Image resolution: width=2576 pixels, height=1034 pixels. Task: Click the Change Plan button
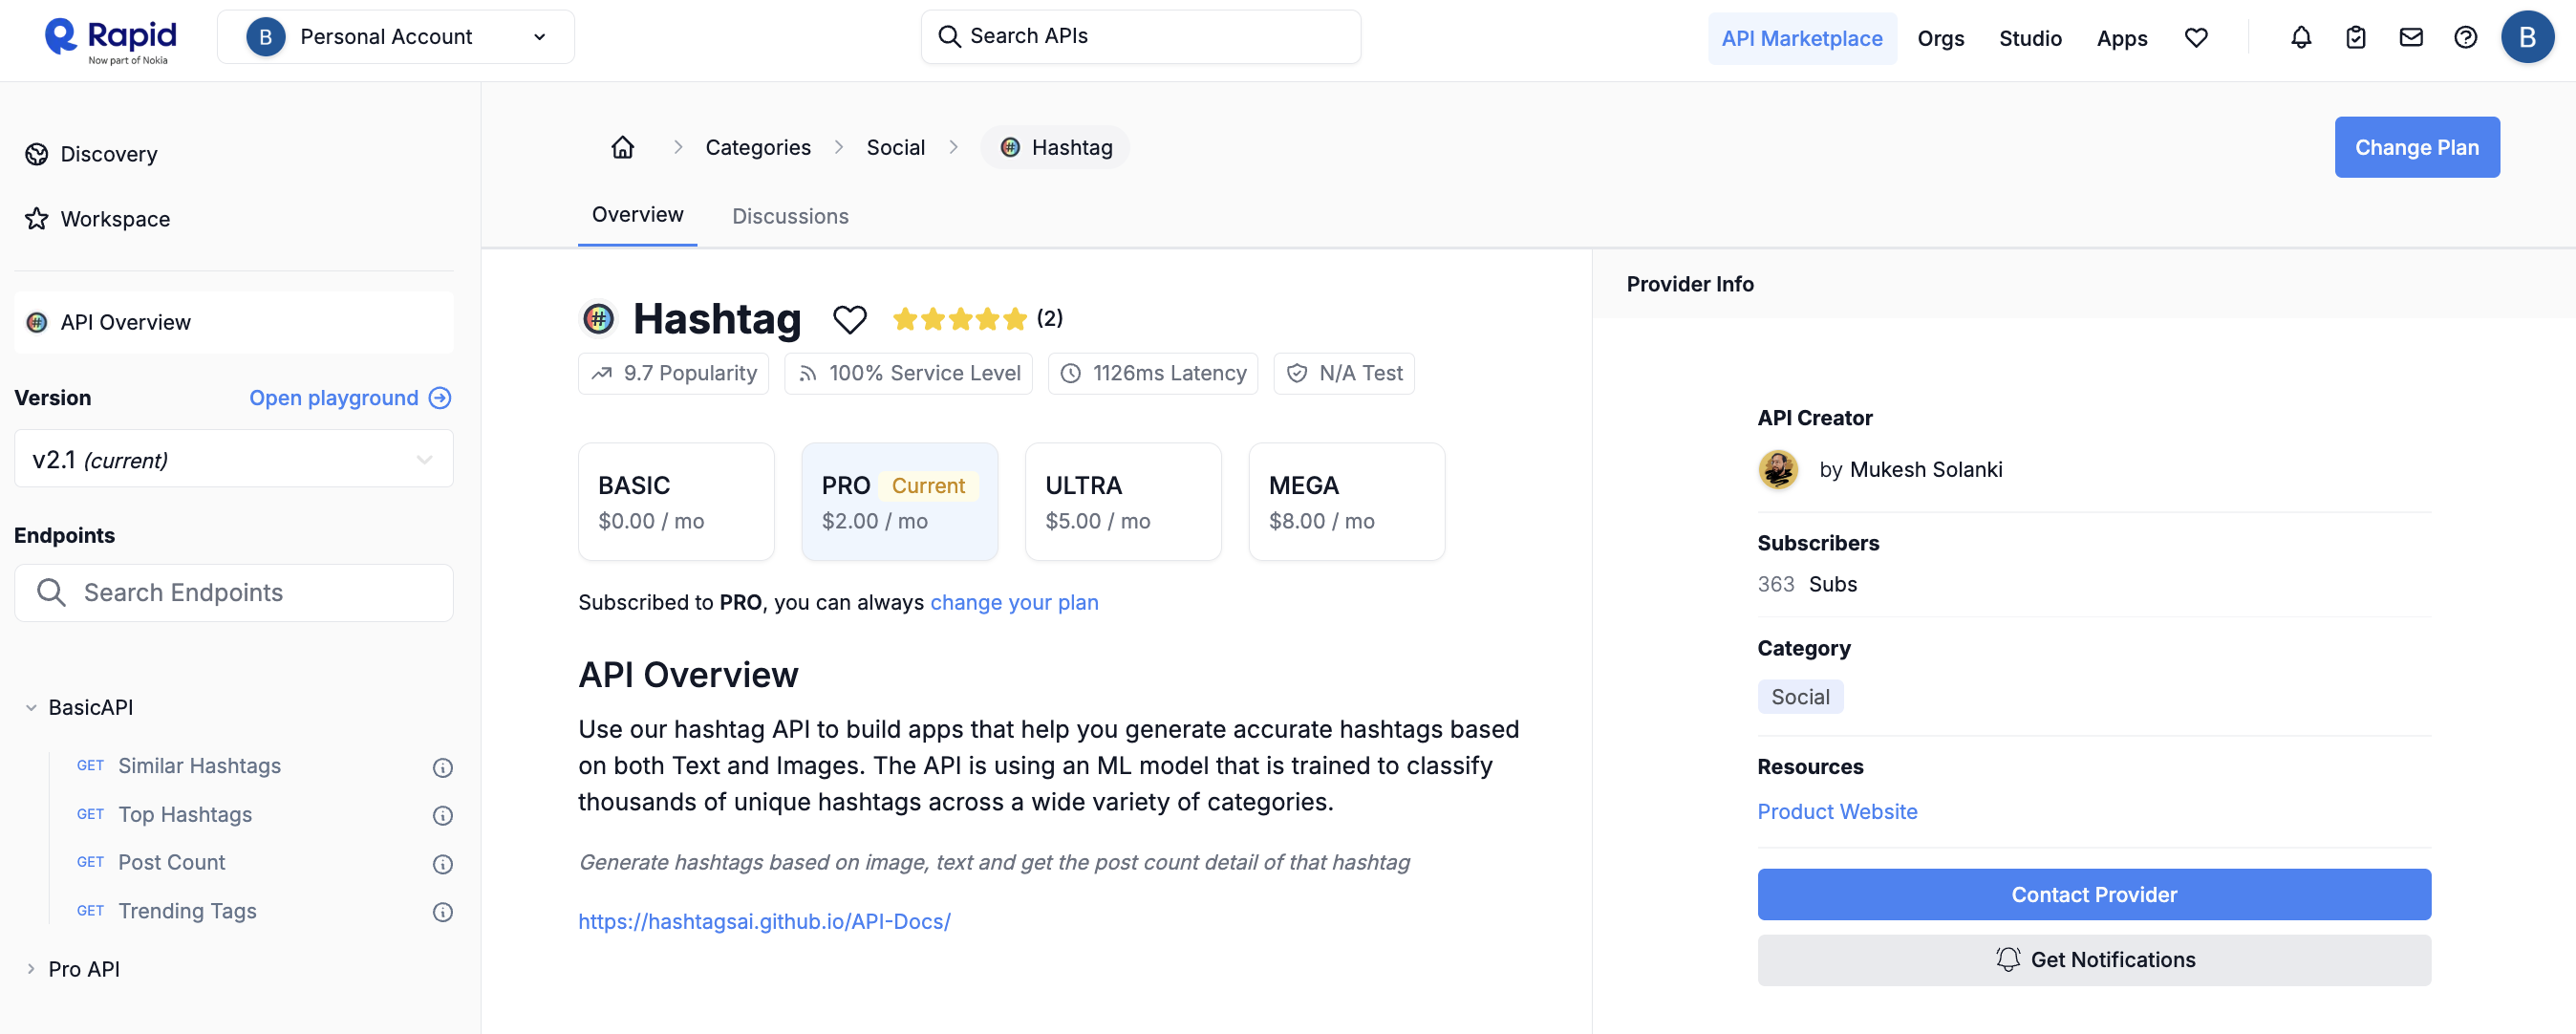click(x=2417, y=147)
